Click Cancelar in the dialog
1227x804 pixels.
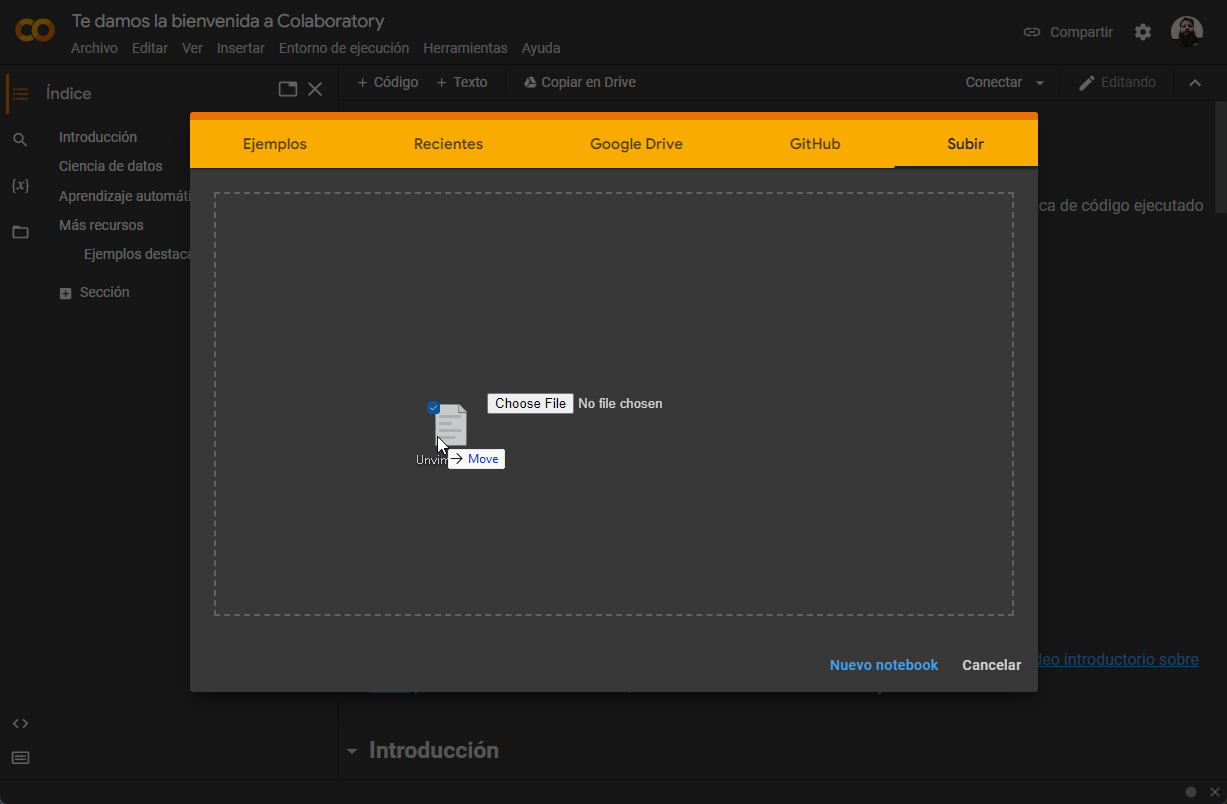click(x=992, y=665)
